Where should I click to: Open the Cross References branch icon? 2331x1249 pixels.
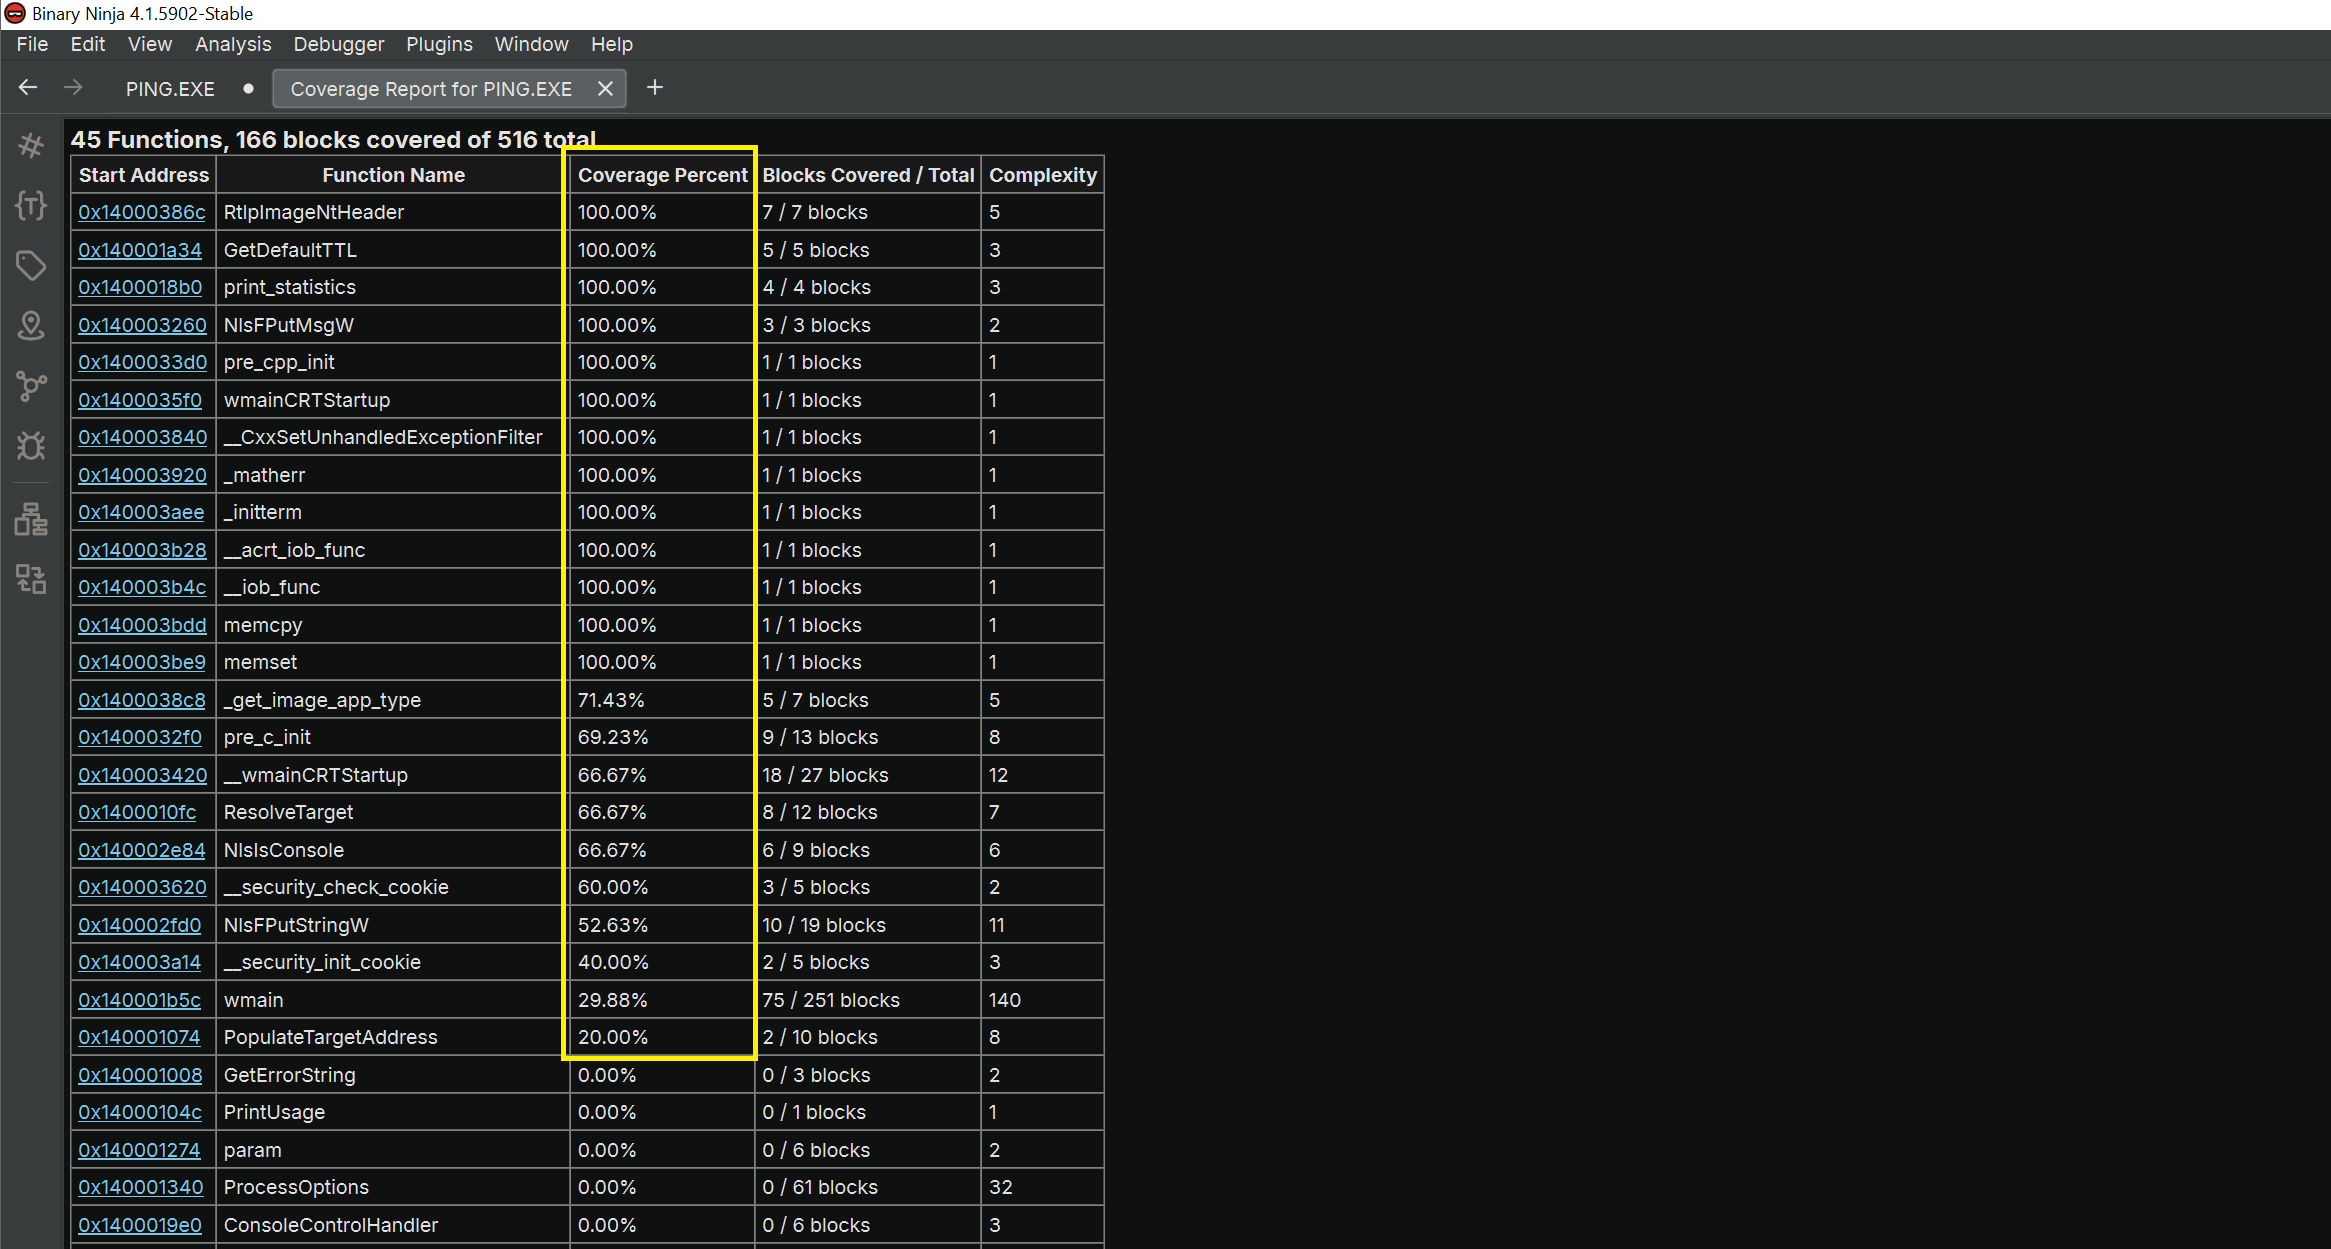[x=31, y=386]
